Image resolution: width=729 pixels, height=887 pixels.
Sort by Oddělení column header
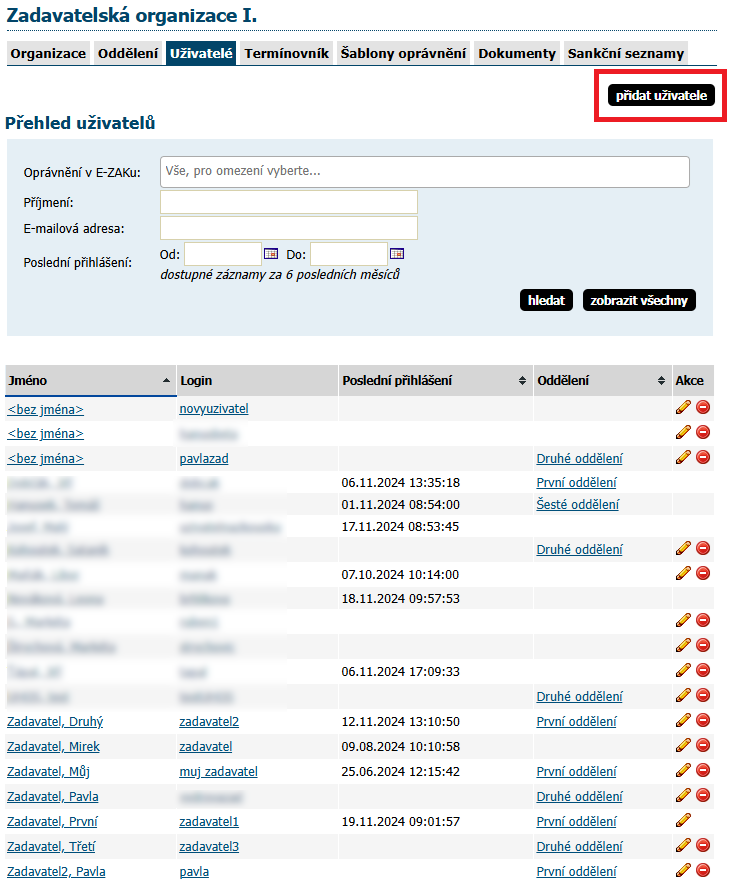[x=661, y=381]
